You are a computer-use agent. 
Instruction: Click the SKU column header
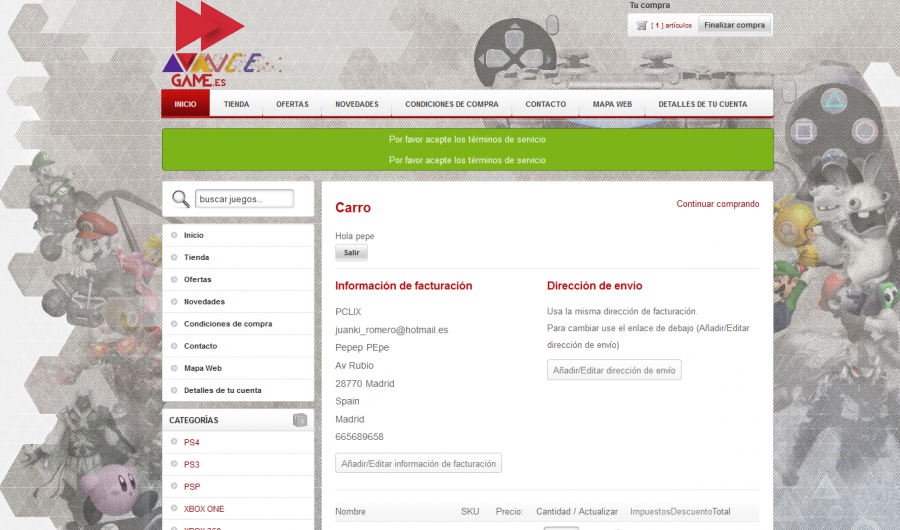(470, 511)
